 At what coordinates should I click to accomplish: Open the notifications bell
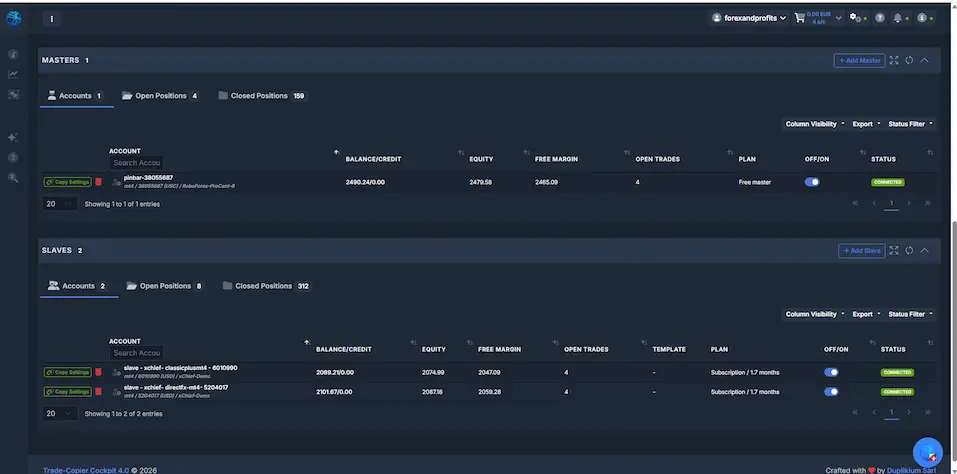[x=897, y=18]
